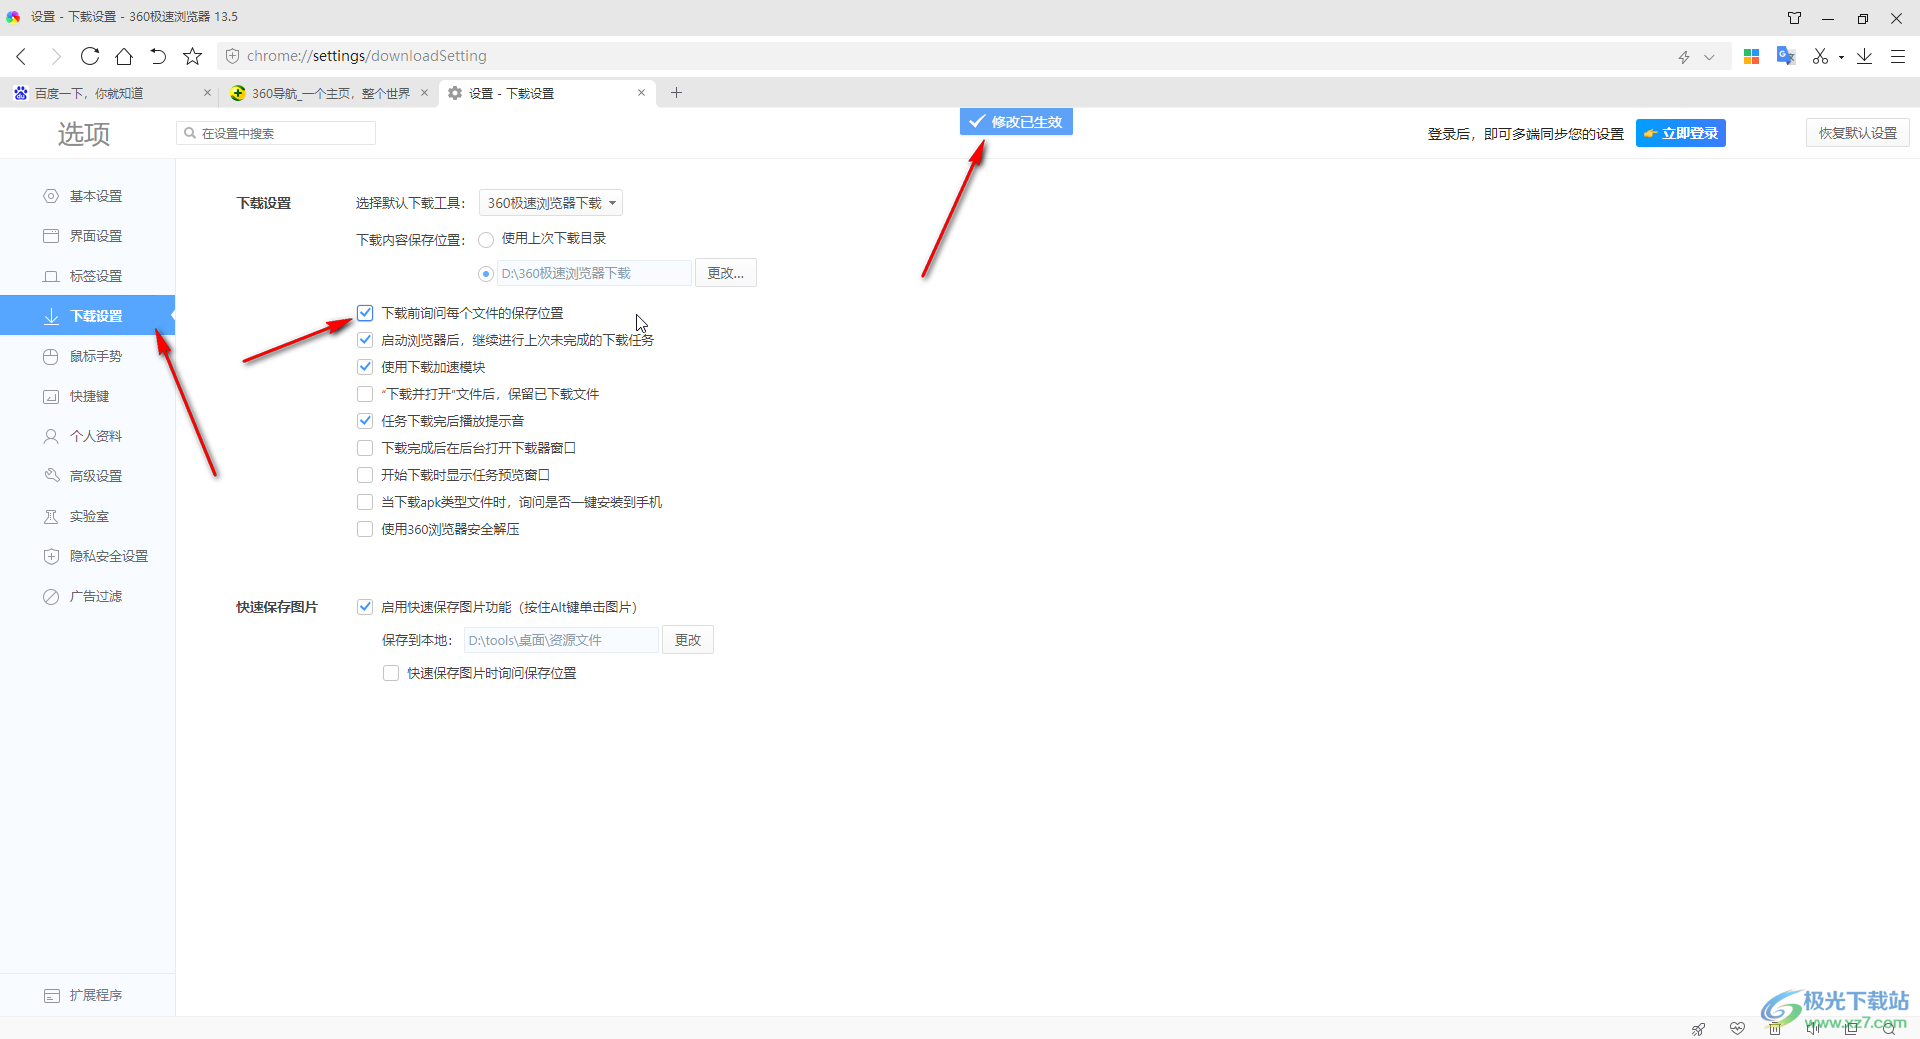Close the 设置 - 下载设置 tab
This screenshot has width=1920, height=1039.
click(x=641, y=92)
